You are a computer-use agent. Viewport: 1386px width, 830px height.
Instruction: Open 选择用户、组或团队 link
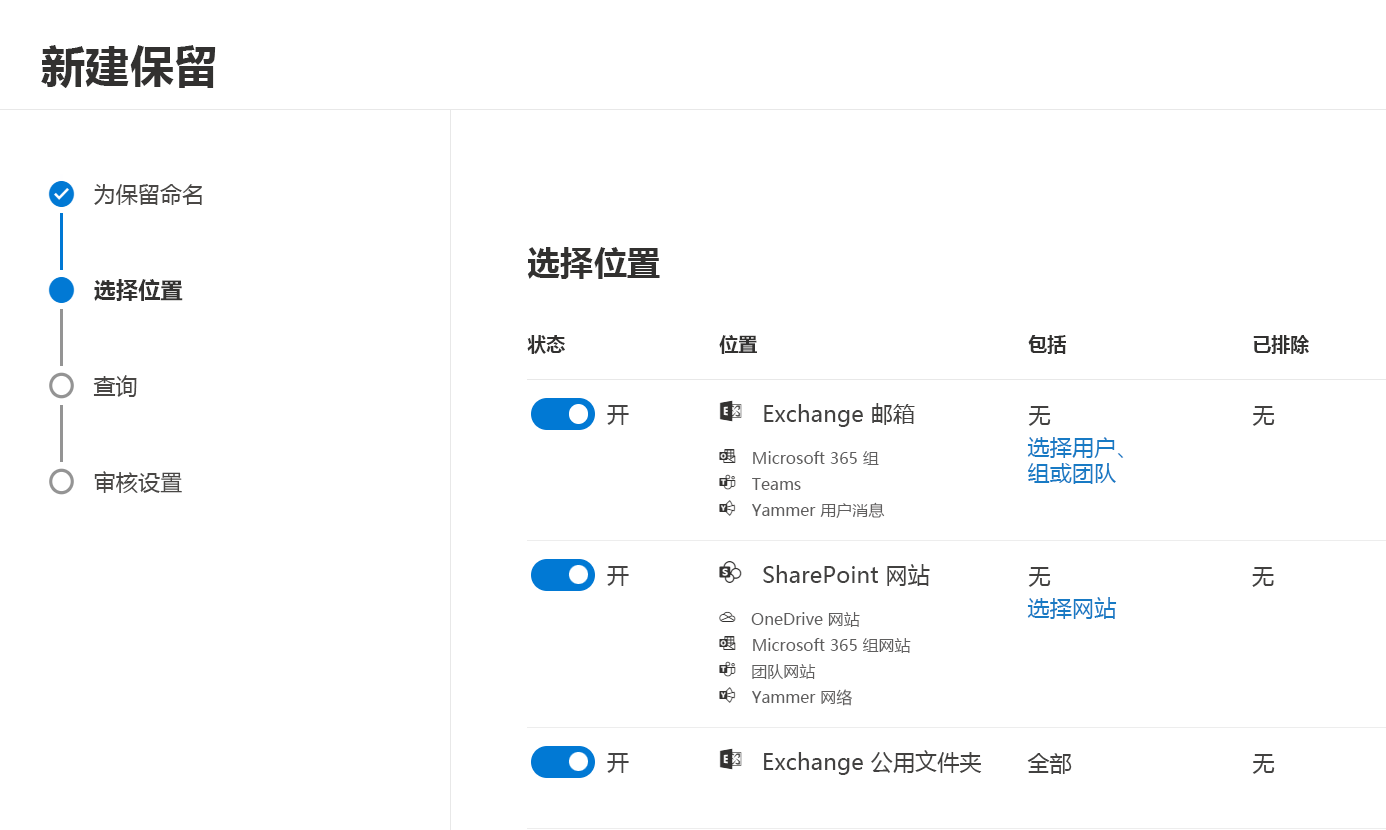pos(1078,460)
